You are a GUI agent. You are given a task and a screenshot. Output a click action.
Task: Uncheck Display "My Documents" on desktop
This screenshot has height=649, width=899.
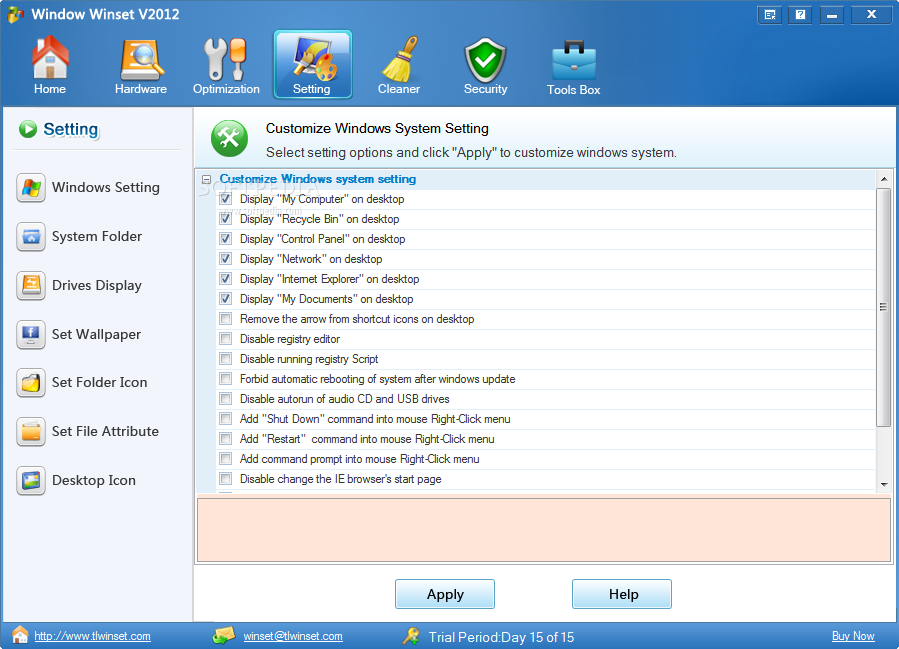(x=226, y=299)
